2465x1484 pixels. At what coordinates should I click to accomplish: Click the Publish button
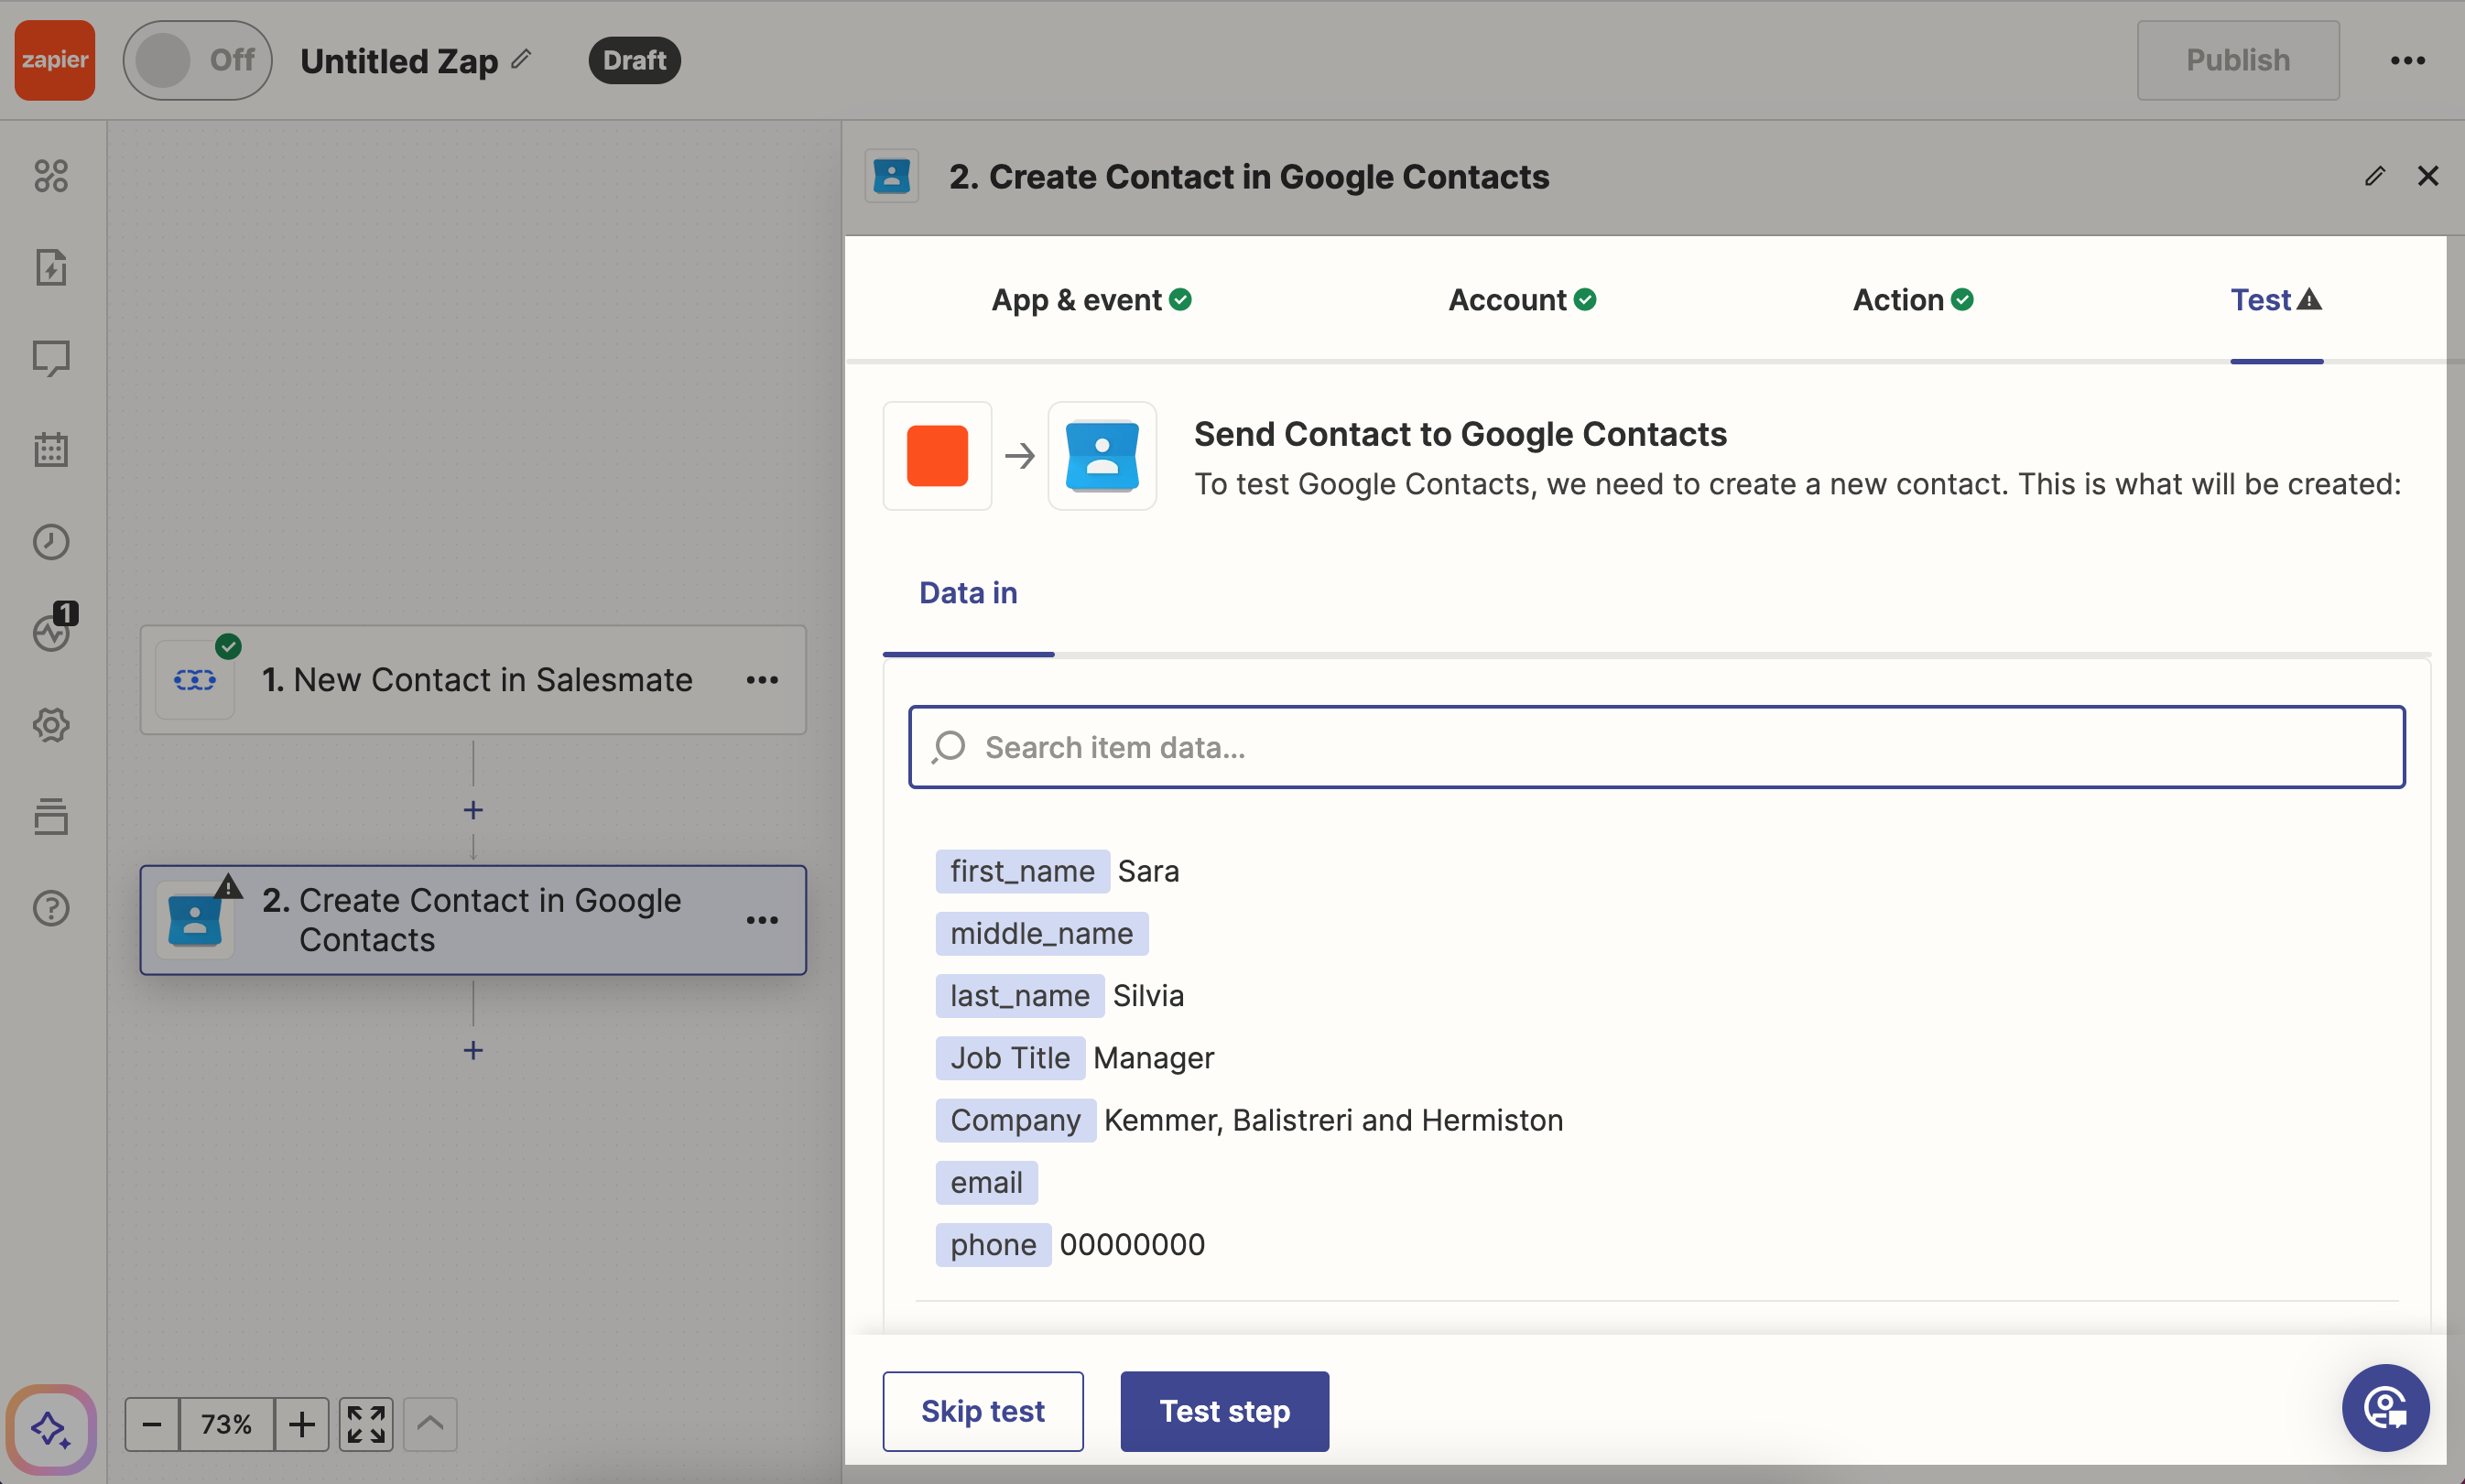click(2237, 60)
